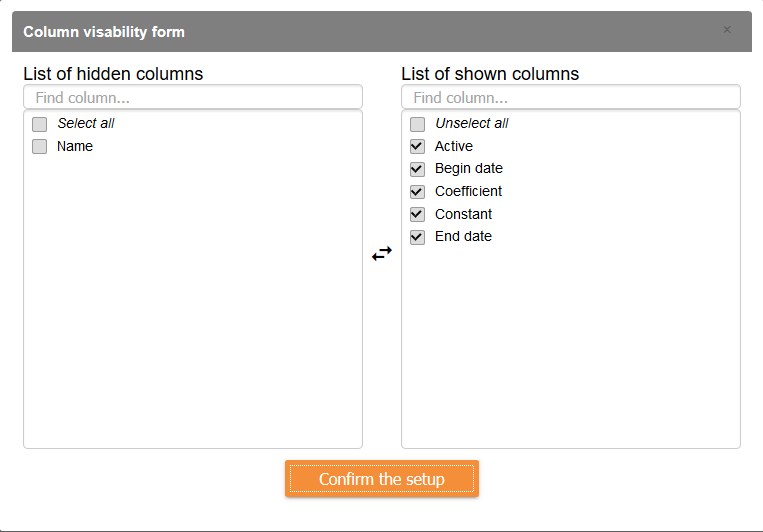Image resolution: width=763 pixels, height=532 pixels.
Task: Click the 'List of shown columns' heading
Action: coord(490,74)
